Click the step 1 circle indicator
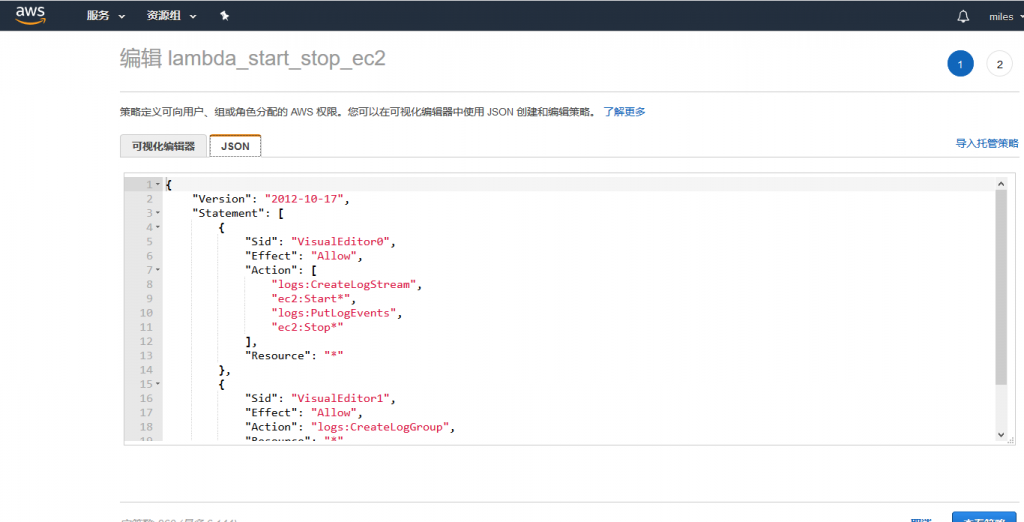The height and width of the screenshot is (522, 1024). pos(960,64)
